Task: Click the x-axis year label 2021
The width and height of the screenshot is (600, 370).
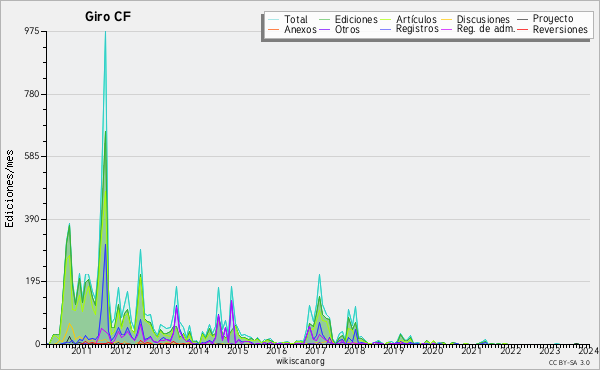Action: (x=472, y=350)
